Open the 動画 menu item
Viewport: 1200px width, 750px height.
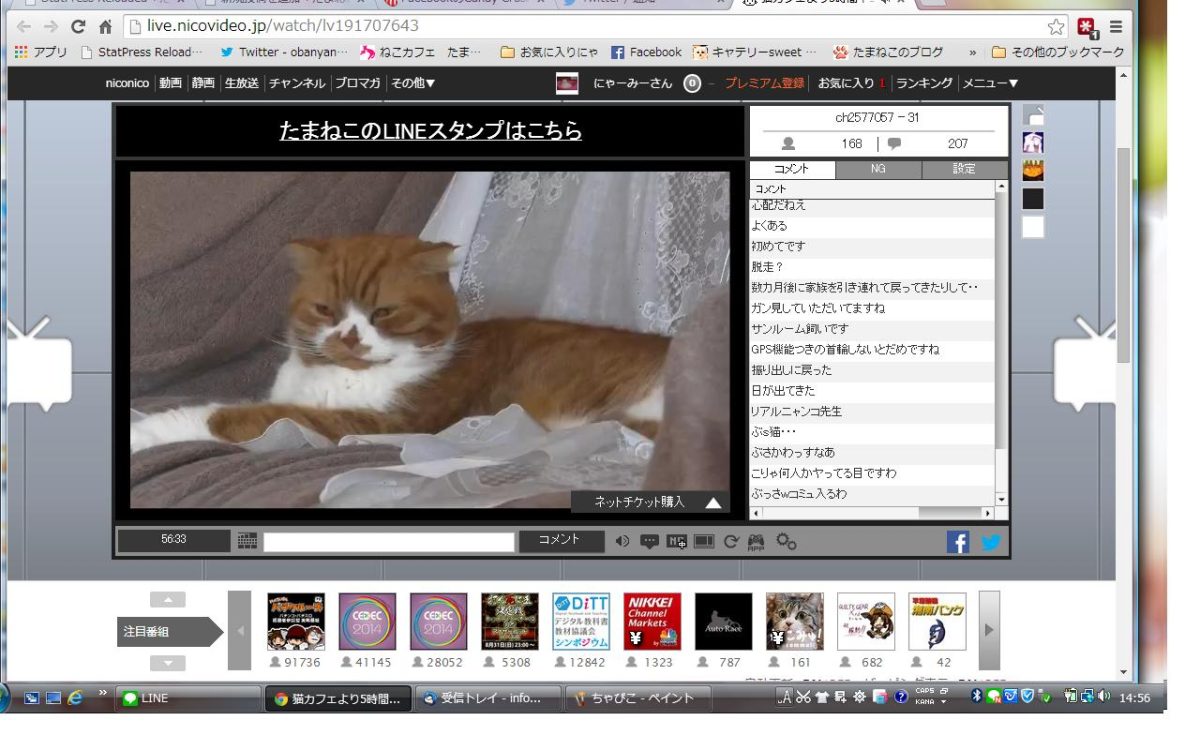[170, 83]
